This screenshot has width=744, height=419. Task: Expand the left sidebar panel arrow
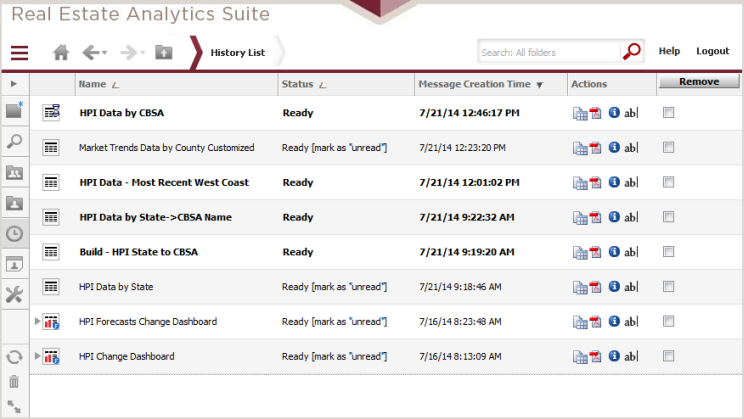click(14, 84)
